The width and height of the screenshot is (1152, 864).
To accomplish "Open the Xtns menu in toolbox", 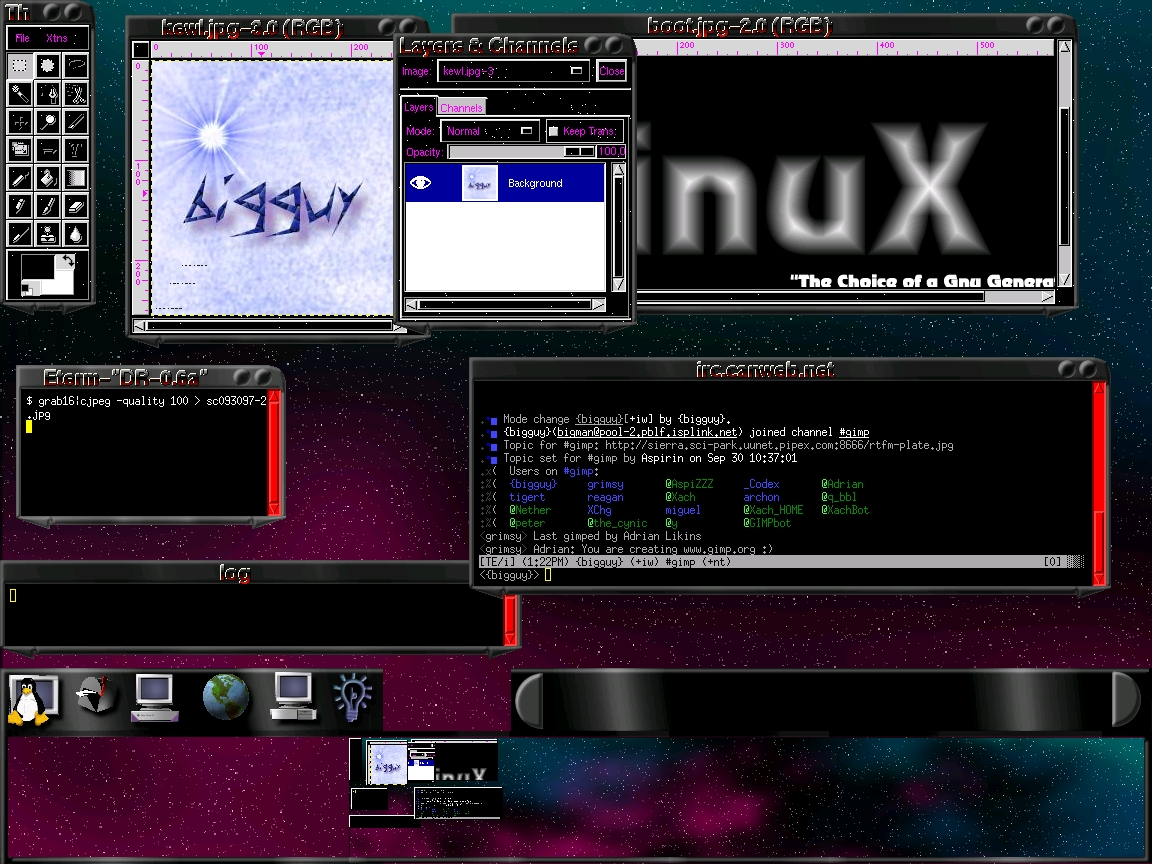I will pos(57,38).
